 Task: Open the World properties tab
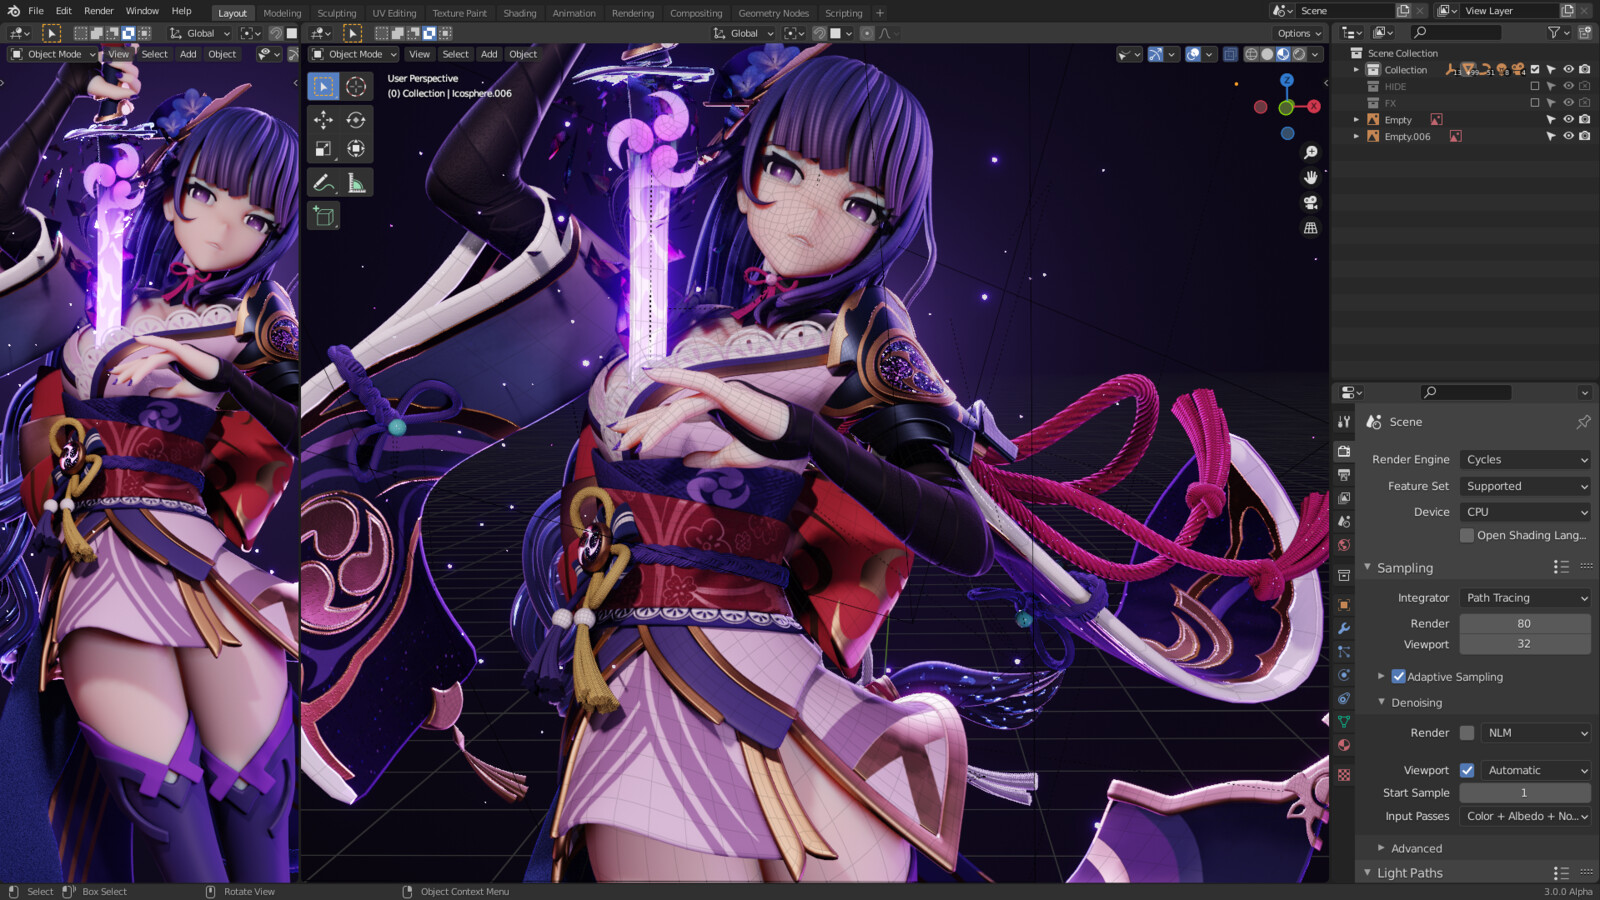pos(1344,546)
